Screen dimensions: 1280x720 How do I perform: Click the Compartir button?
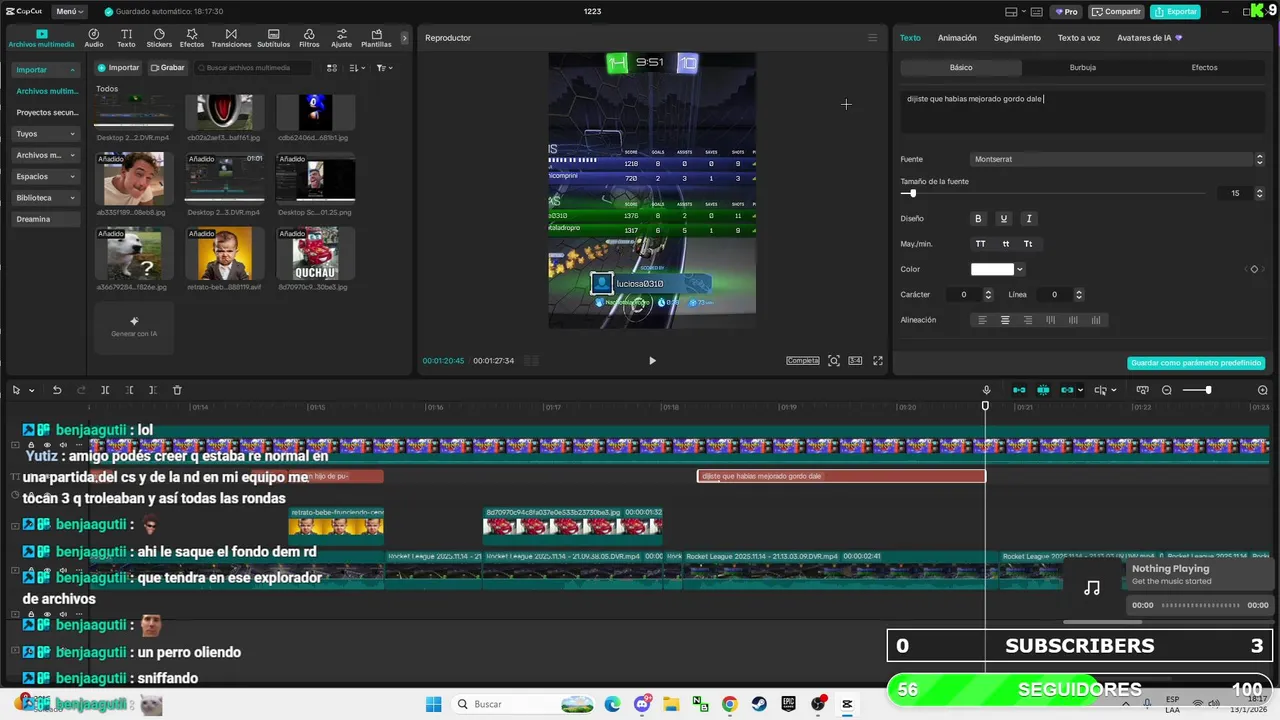pos(1116,12)
